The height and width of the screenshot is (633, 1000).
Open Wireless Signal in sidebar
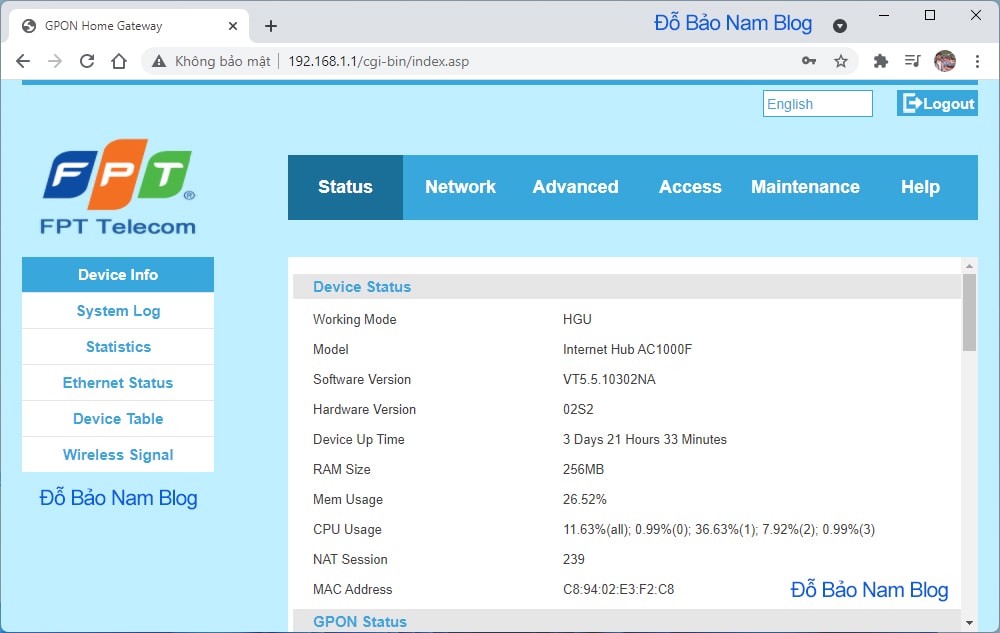click(x=118, y=455)
